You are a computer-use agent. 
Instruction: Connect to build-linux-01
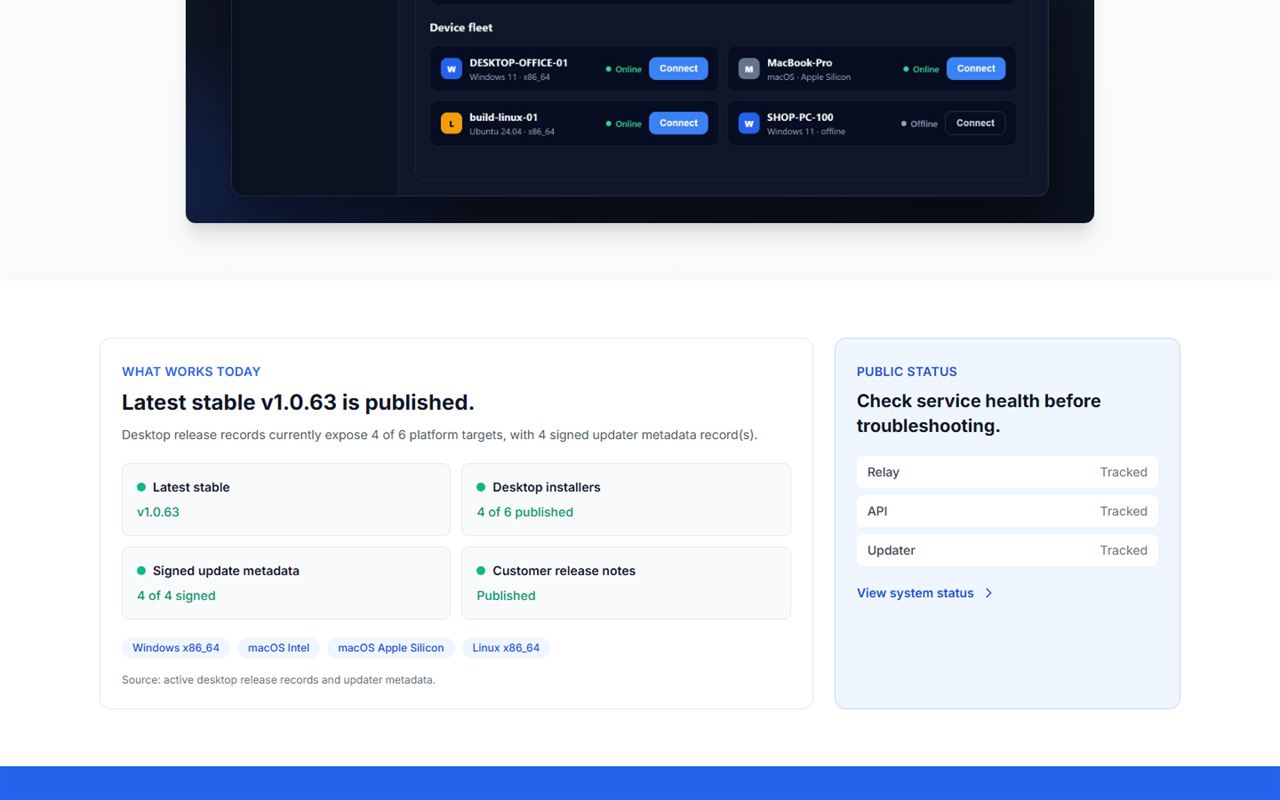point(678,123)
